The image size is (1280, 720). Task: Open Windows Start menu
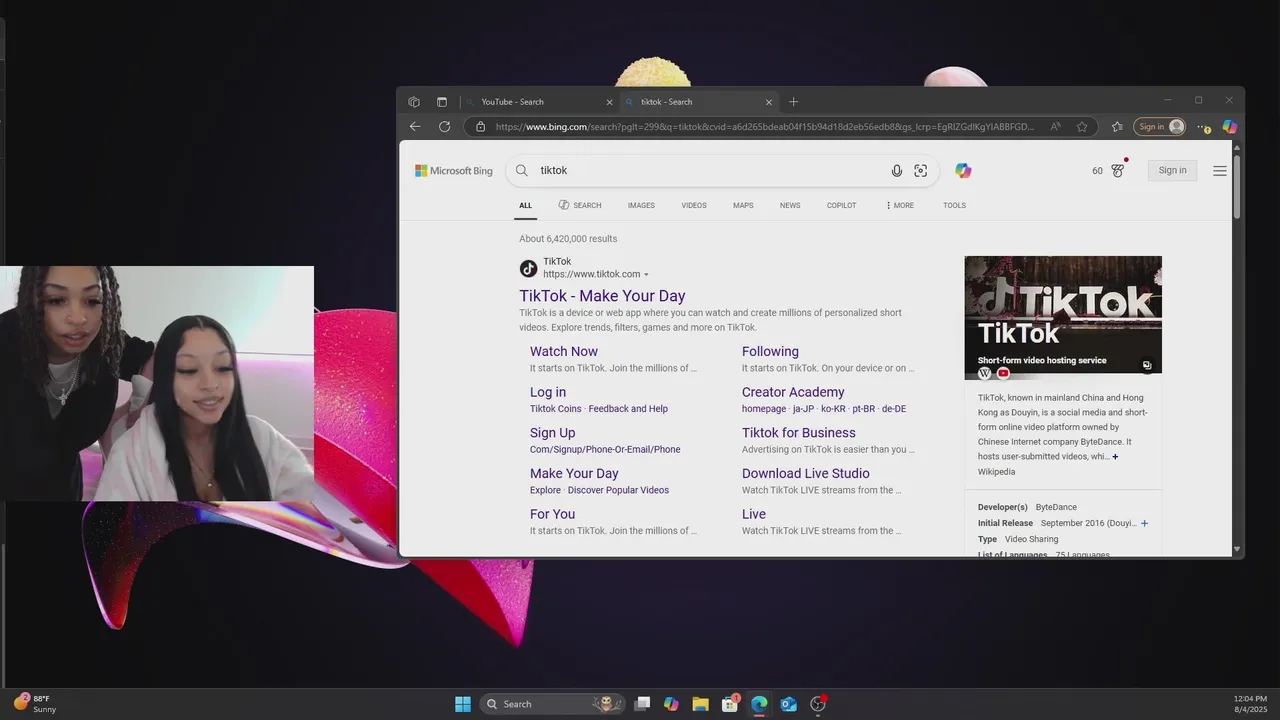[463, 704]
